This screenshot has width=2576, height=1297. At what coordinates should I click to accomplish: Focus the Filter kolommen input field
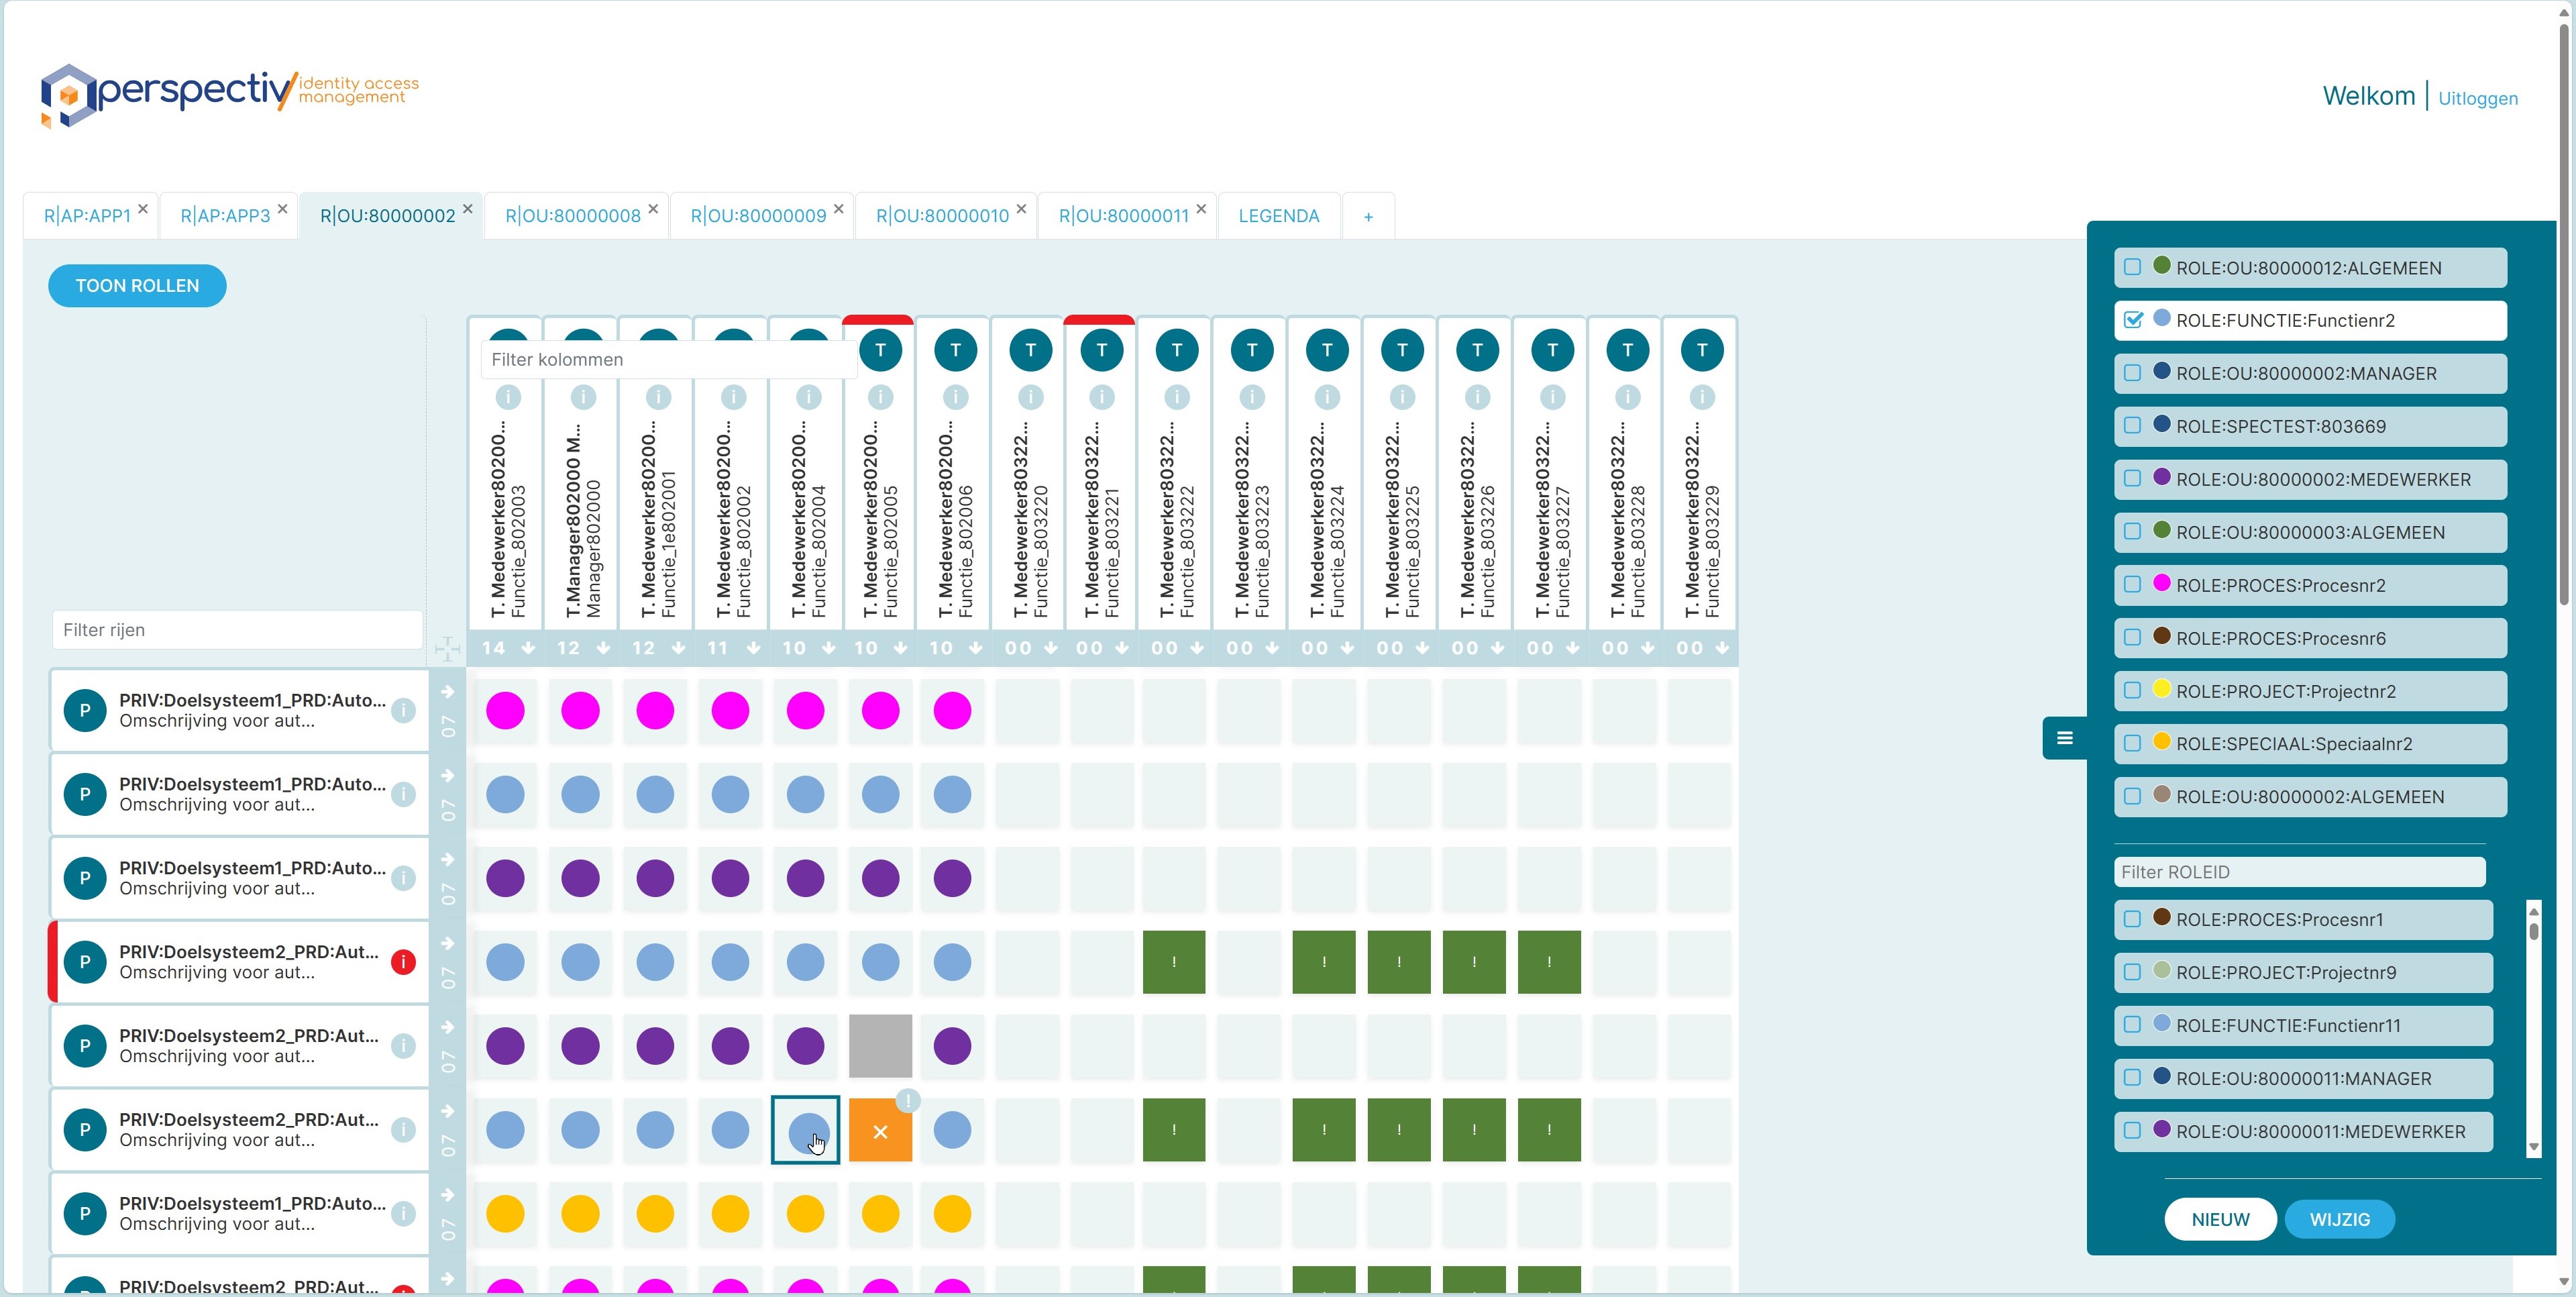[x=668, y=360]
